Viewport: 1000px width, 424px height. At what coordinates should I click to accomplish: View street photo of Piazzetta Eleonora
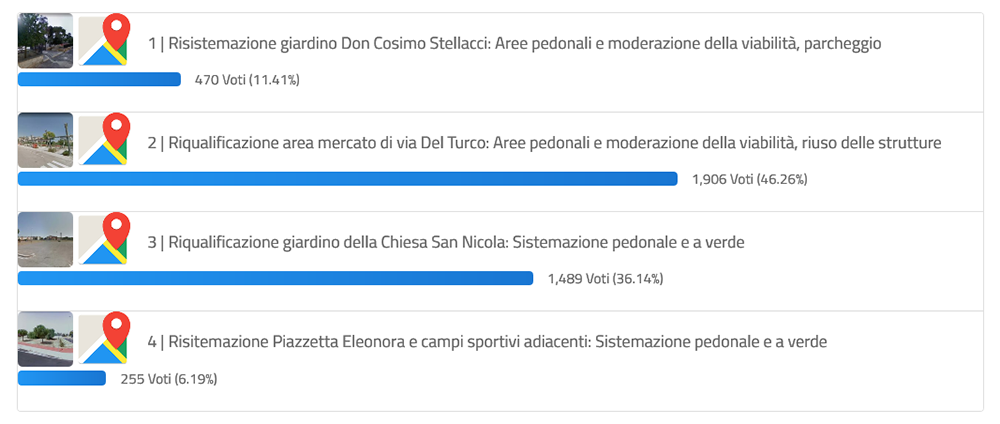tap(45, 339)
